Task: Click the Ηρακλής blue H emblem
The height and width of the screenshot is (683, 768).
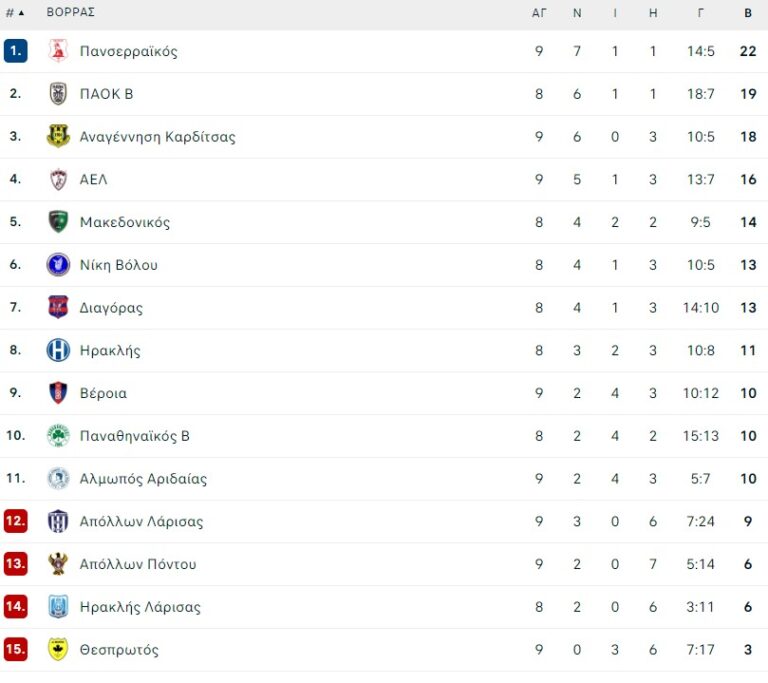Action: click(x=58, y=351)
